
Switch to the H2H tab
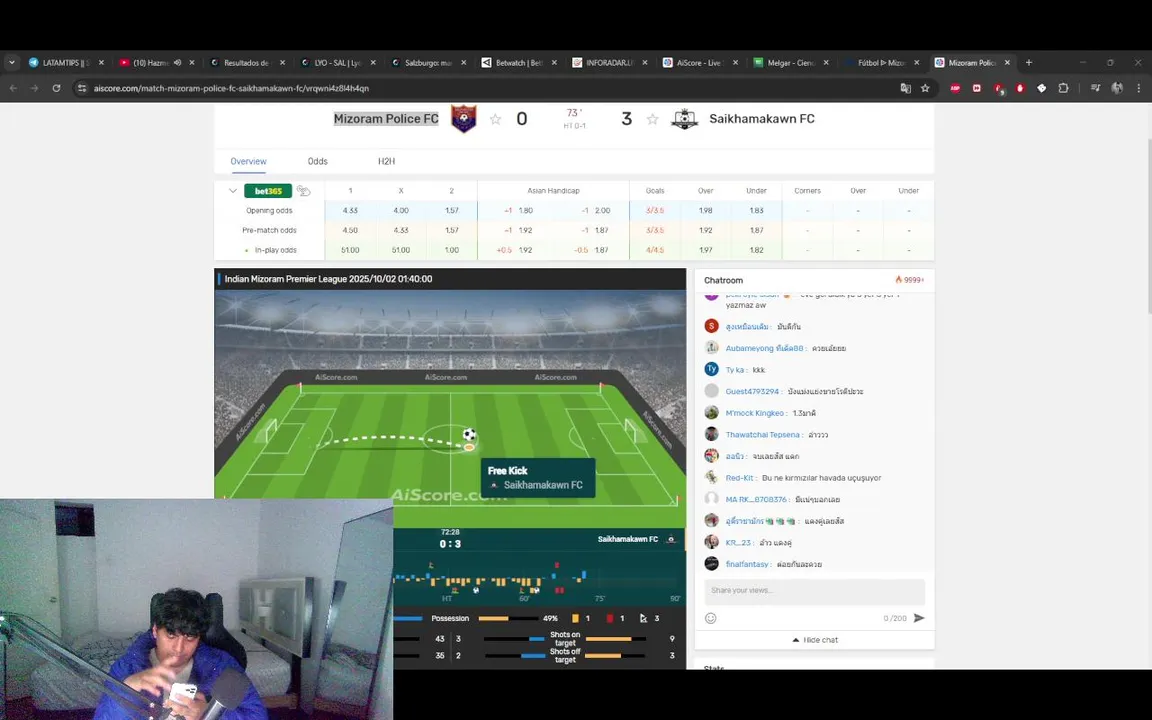[x=386, y=161]
